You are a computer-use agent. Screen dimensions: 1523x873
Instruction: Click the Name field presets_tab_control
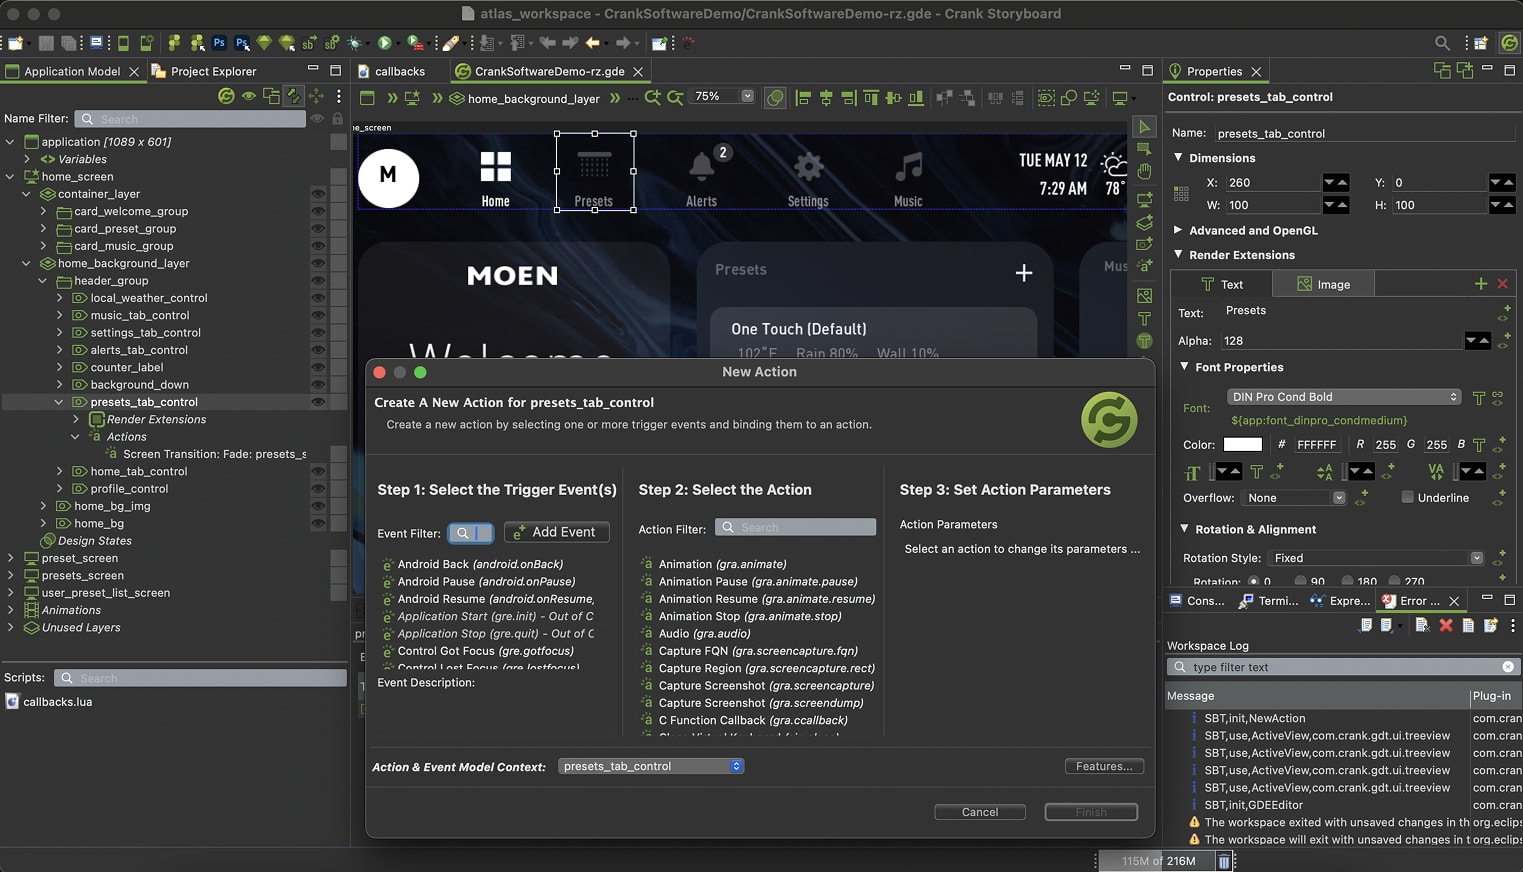1363,133
